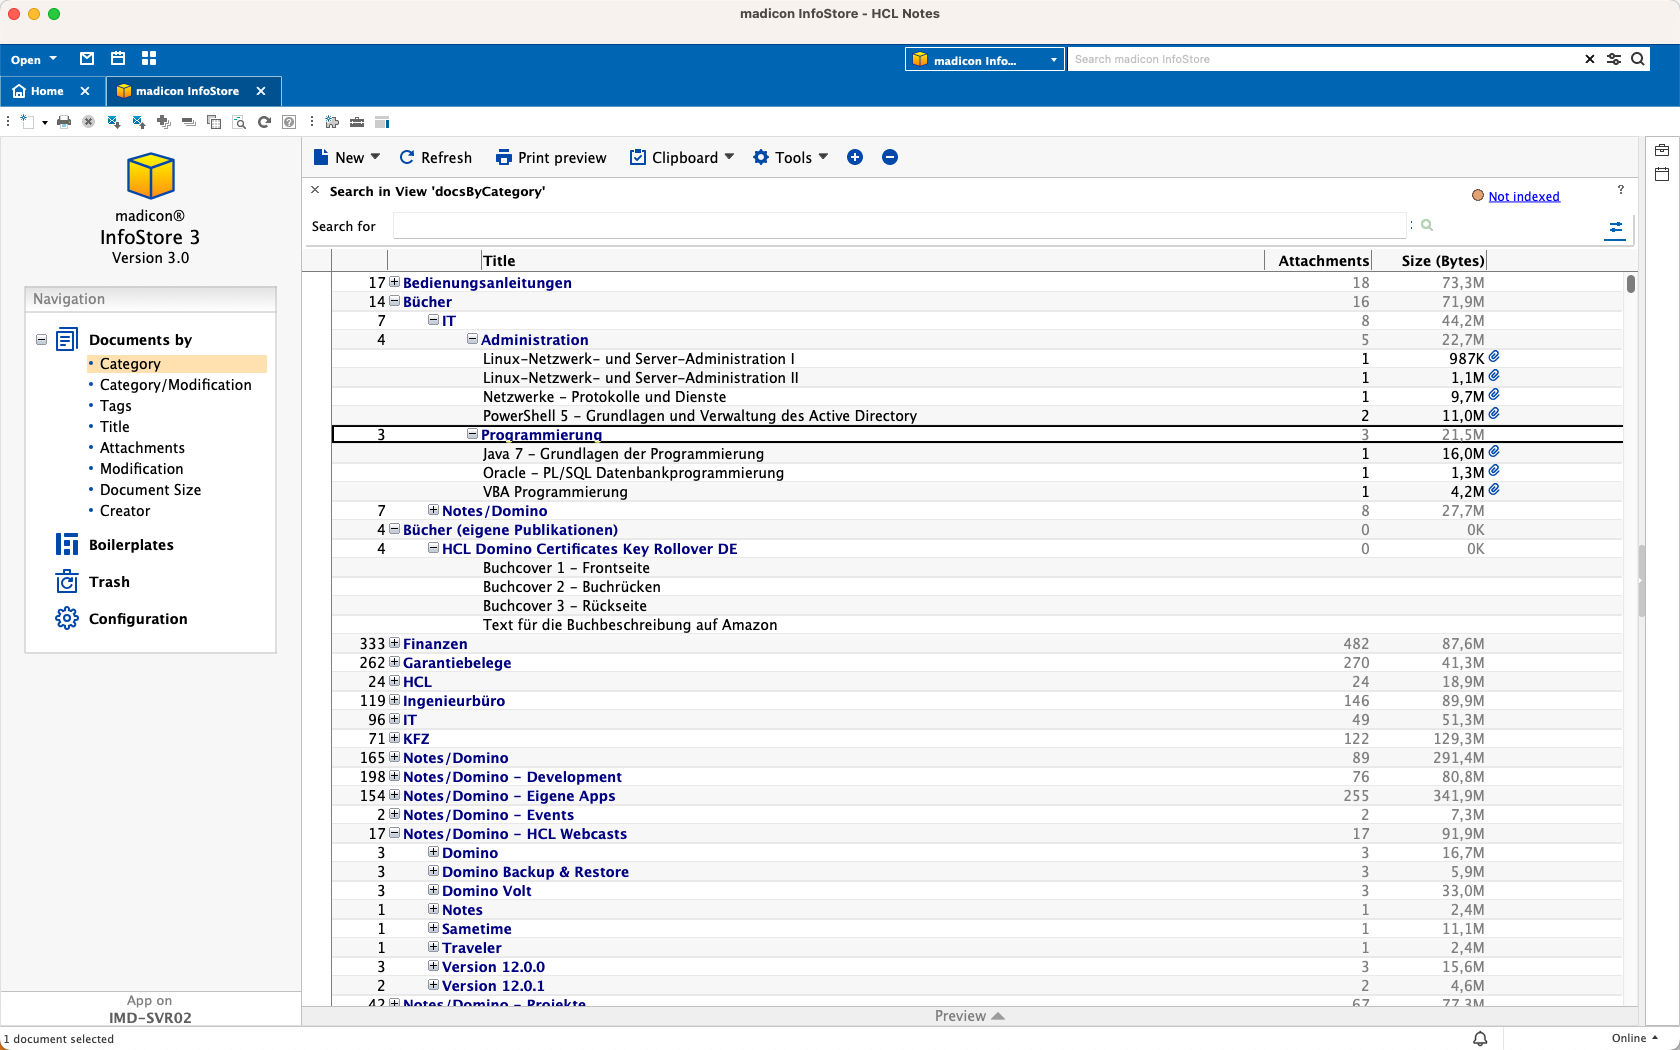The image size is (1680, 1050).
Task: Open the Open dropdown menu in top bar
Action: point(34,60)
